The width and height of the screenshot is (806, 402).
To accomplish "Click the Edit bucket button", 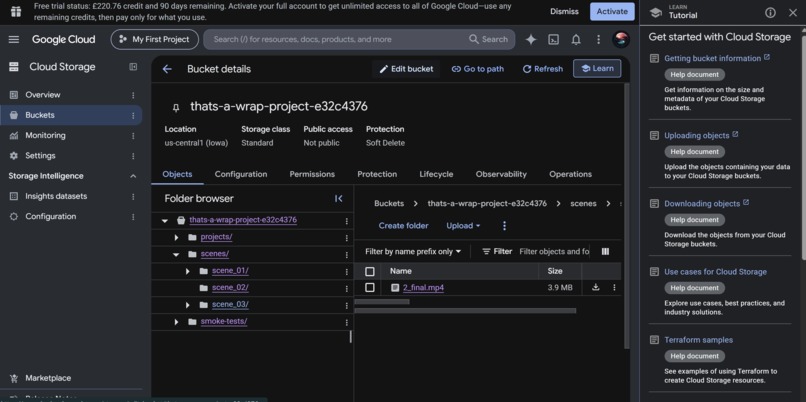I will point(406,69).
